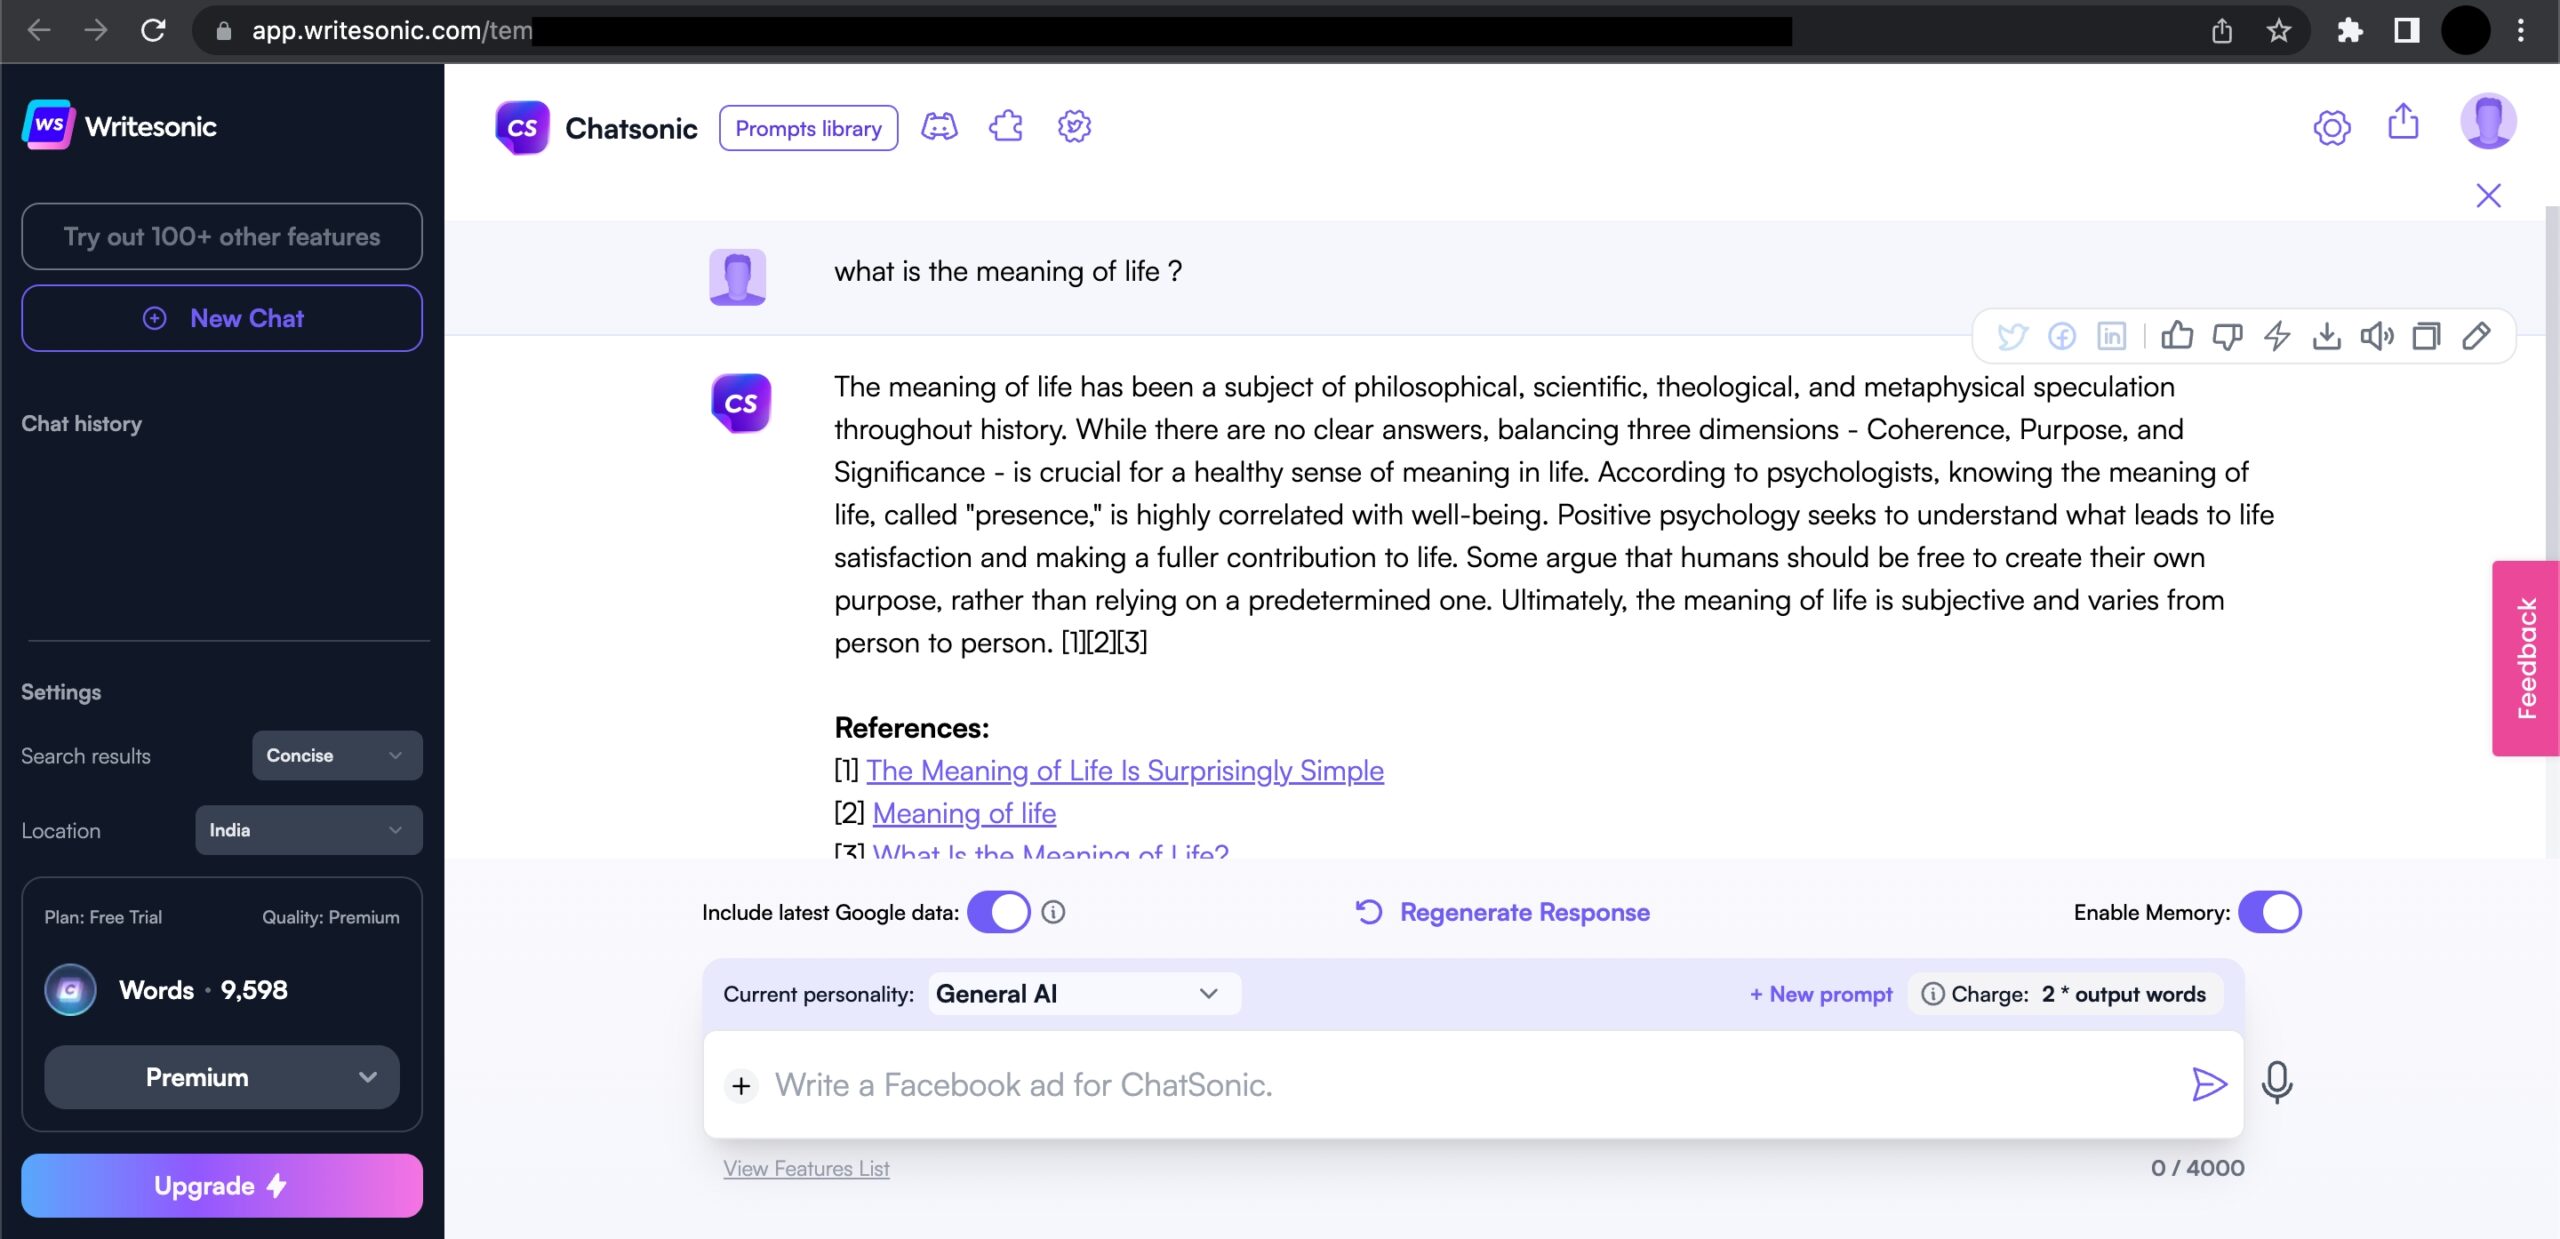The height and width of the screenshot is (1239, 2560).
Task: Toggle Include latest Google data switch
Action: click(998, 912)
